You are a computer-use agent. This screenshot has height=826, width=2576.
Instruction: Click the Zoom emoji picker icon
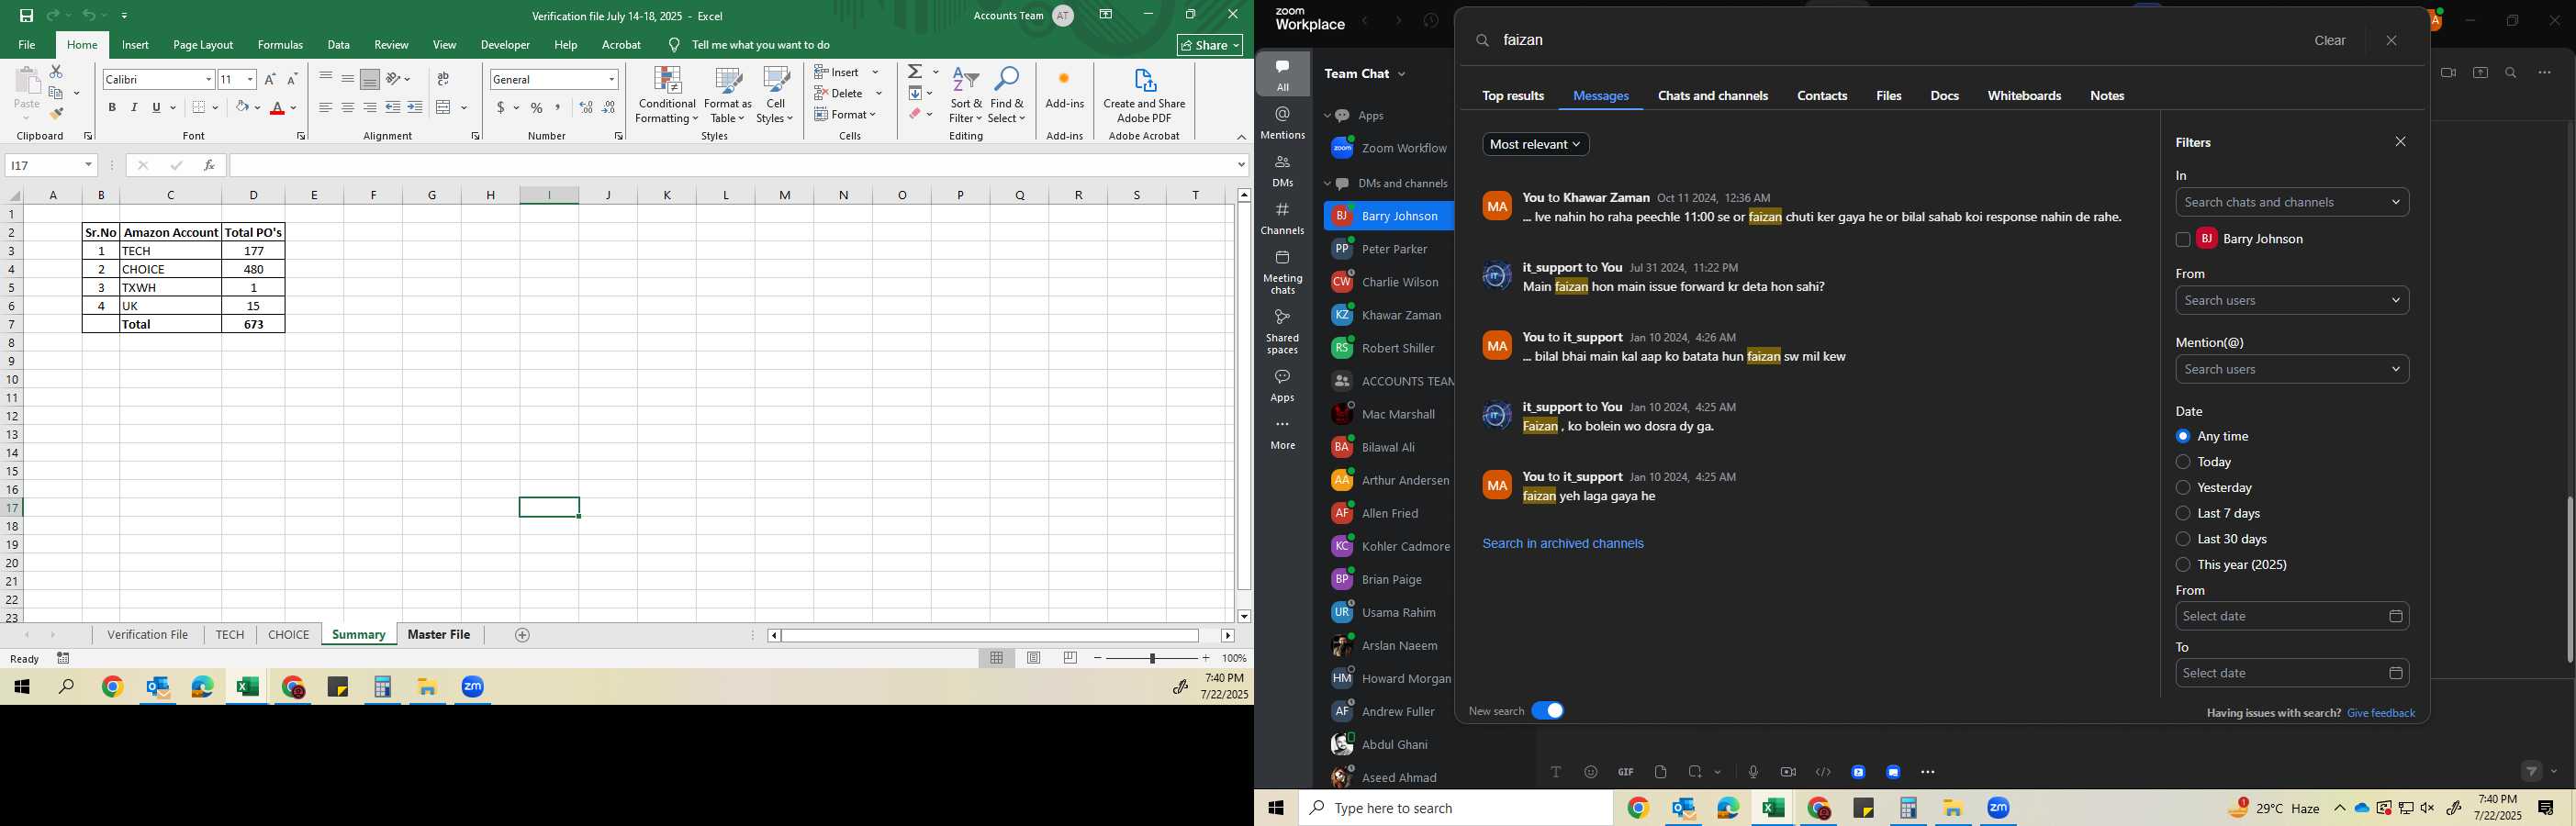(1591, 772)
